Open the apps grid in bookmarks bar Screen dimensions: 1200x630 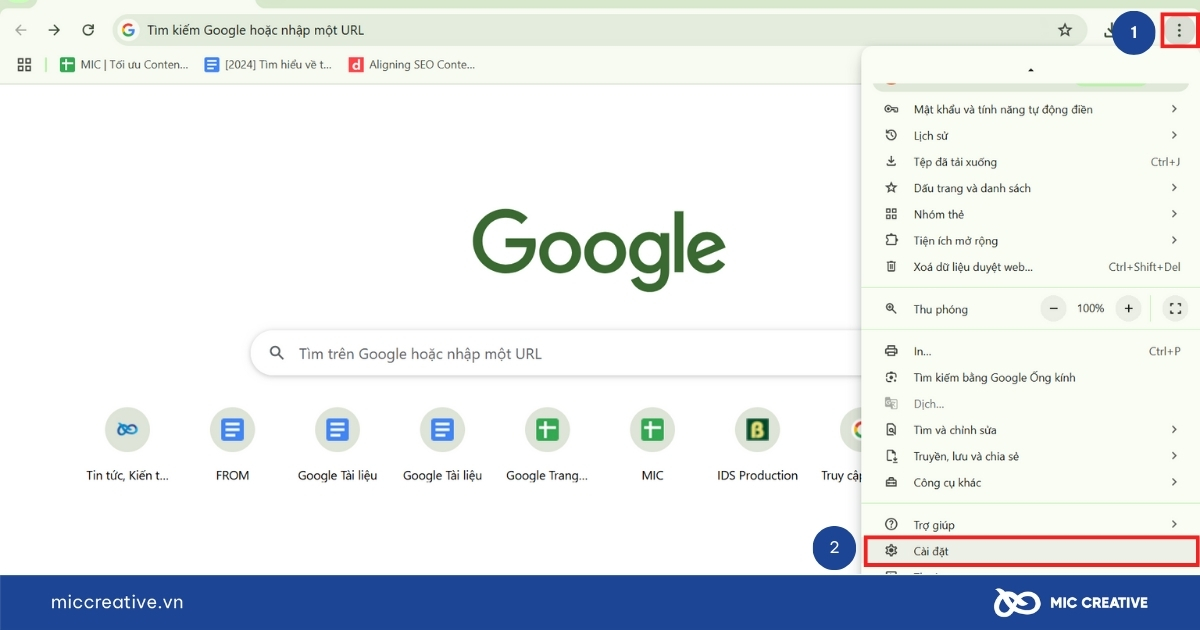[x=25, y=64]
